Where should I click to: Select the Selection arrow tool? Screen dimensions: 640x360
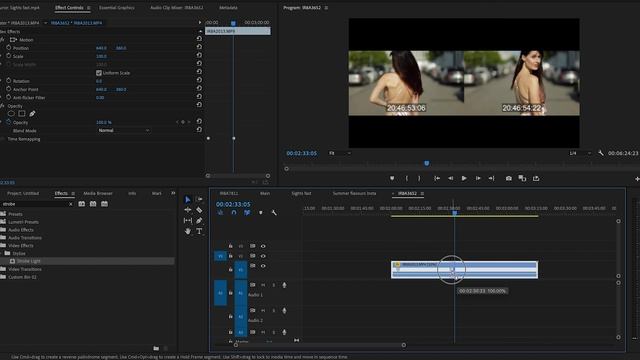point(187,200)
